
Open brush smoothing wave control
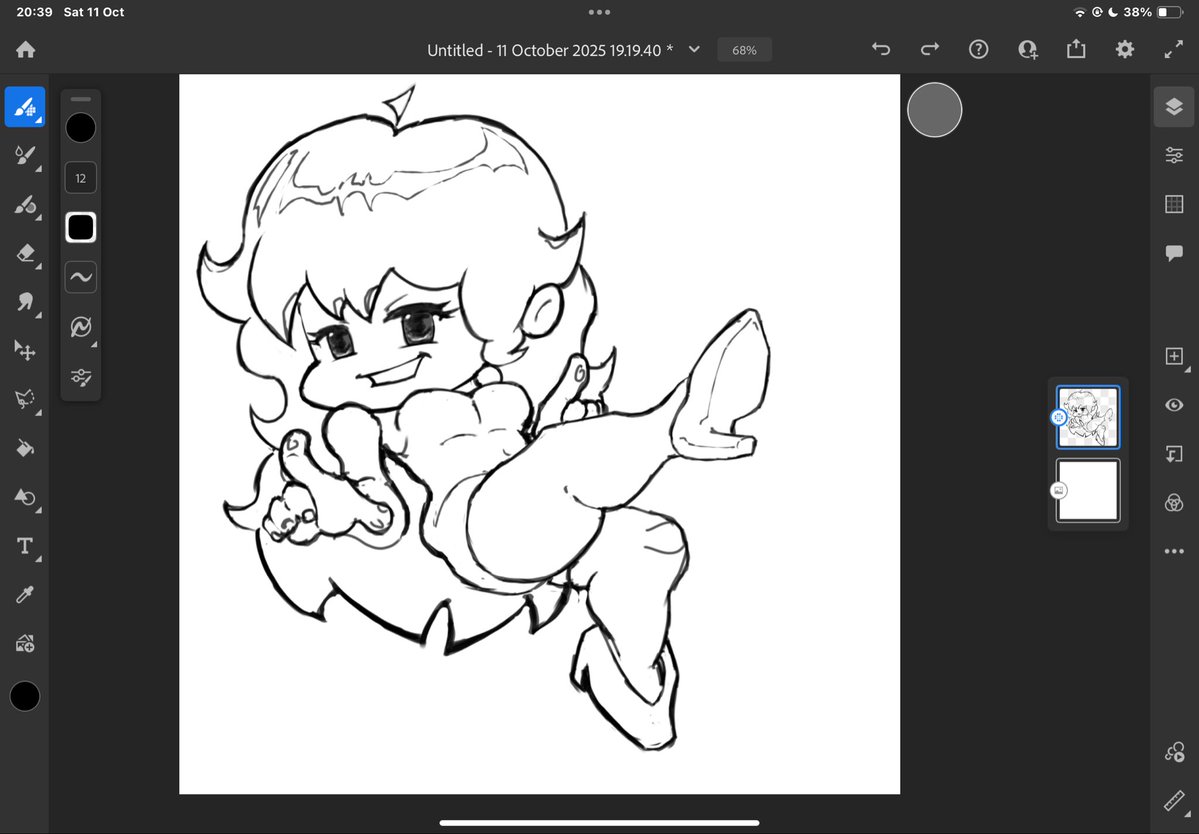[81, 277]
